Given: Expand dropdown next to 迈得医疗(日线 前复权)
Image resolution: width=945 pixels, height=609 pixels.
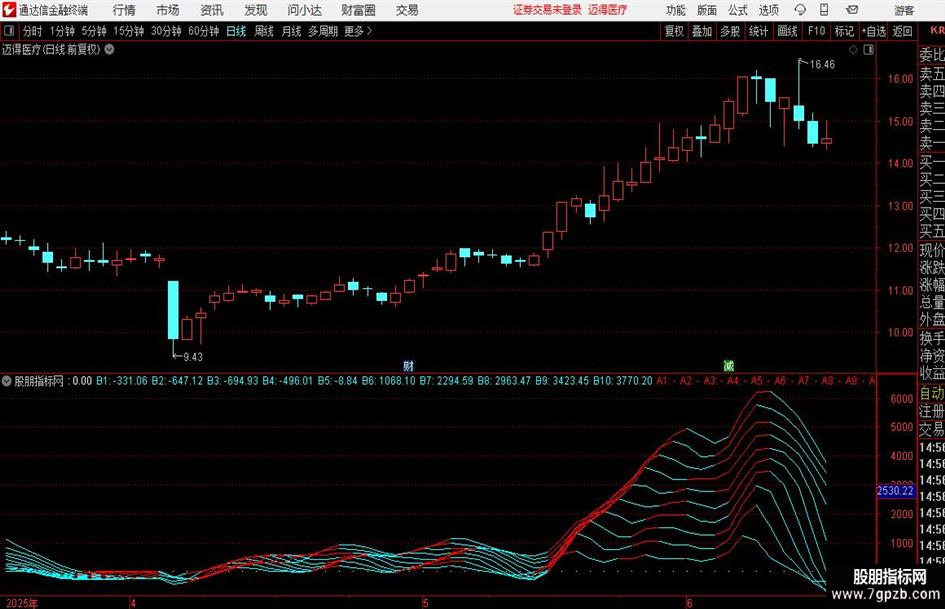Looking at the screenshot, I should point(110,49).
